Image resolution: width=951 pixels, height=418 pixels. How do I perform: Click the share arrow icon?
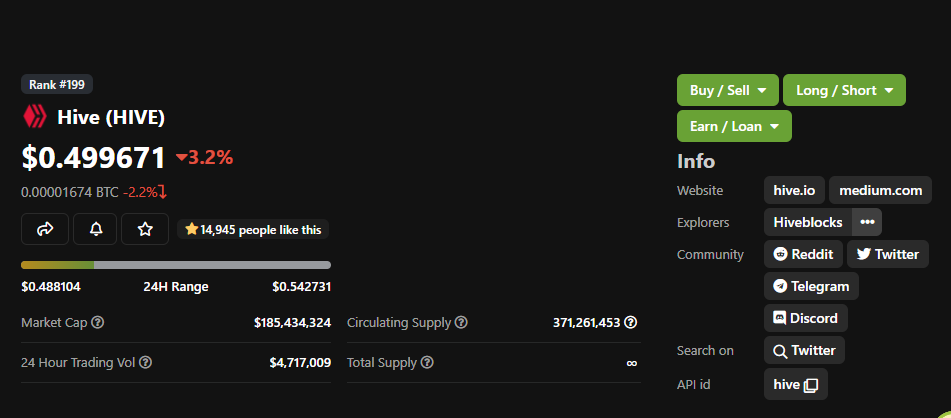tap(45, 229)
